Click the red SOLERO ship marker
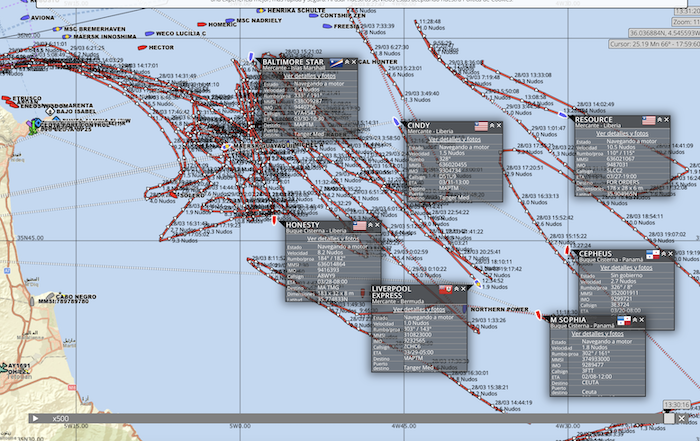Screen dimensions: 700x441 pos(174,195)
